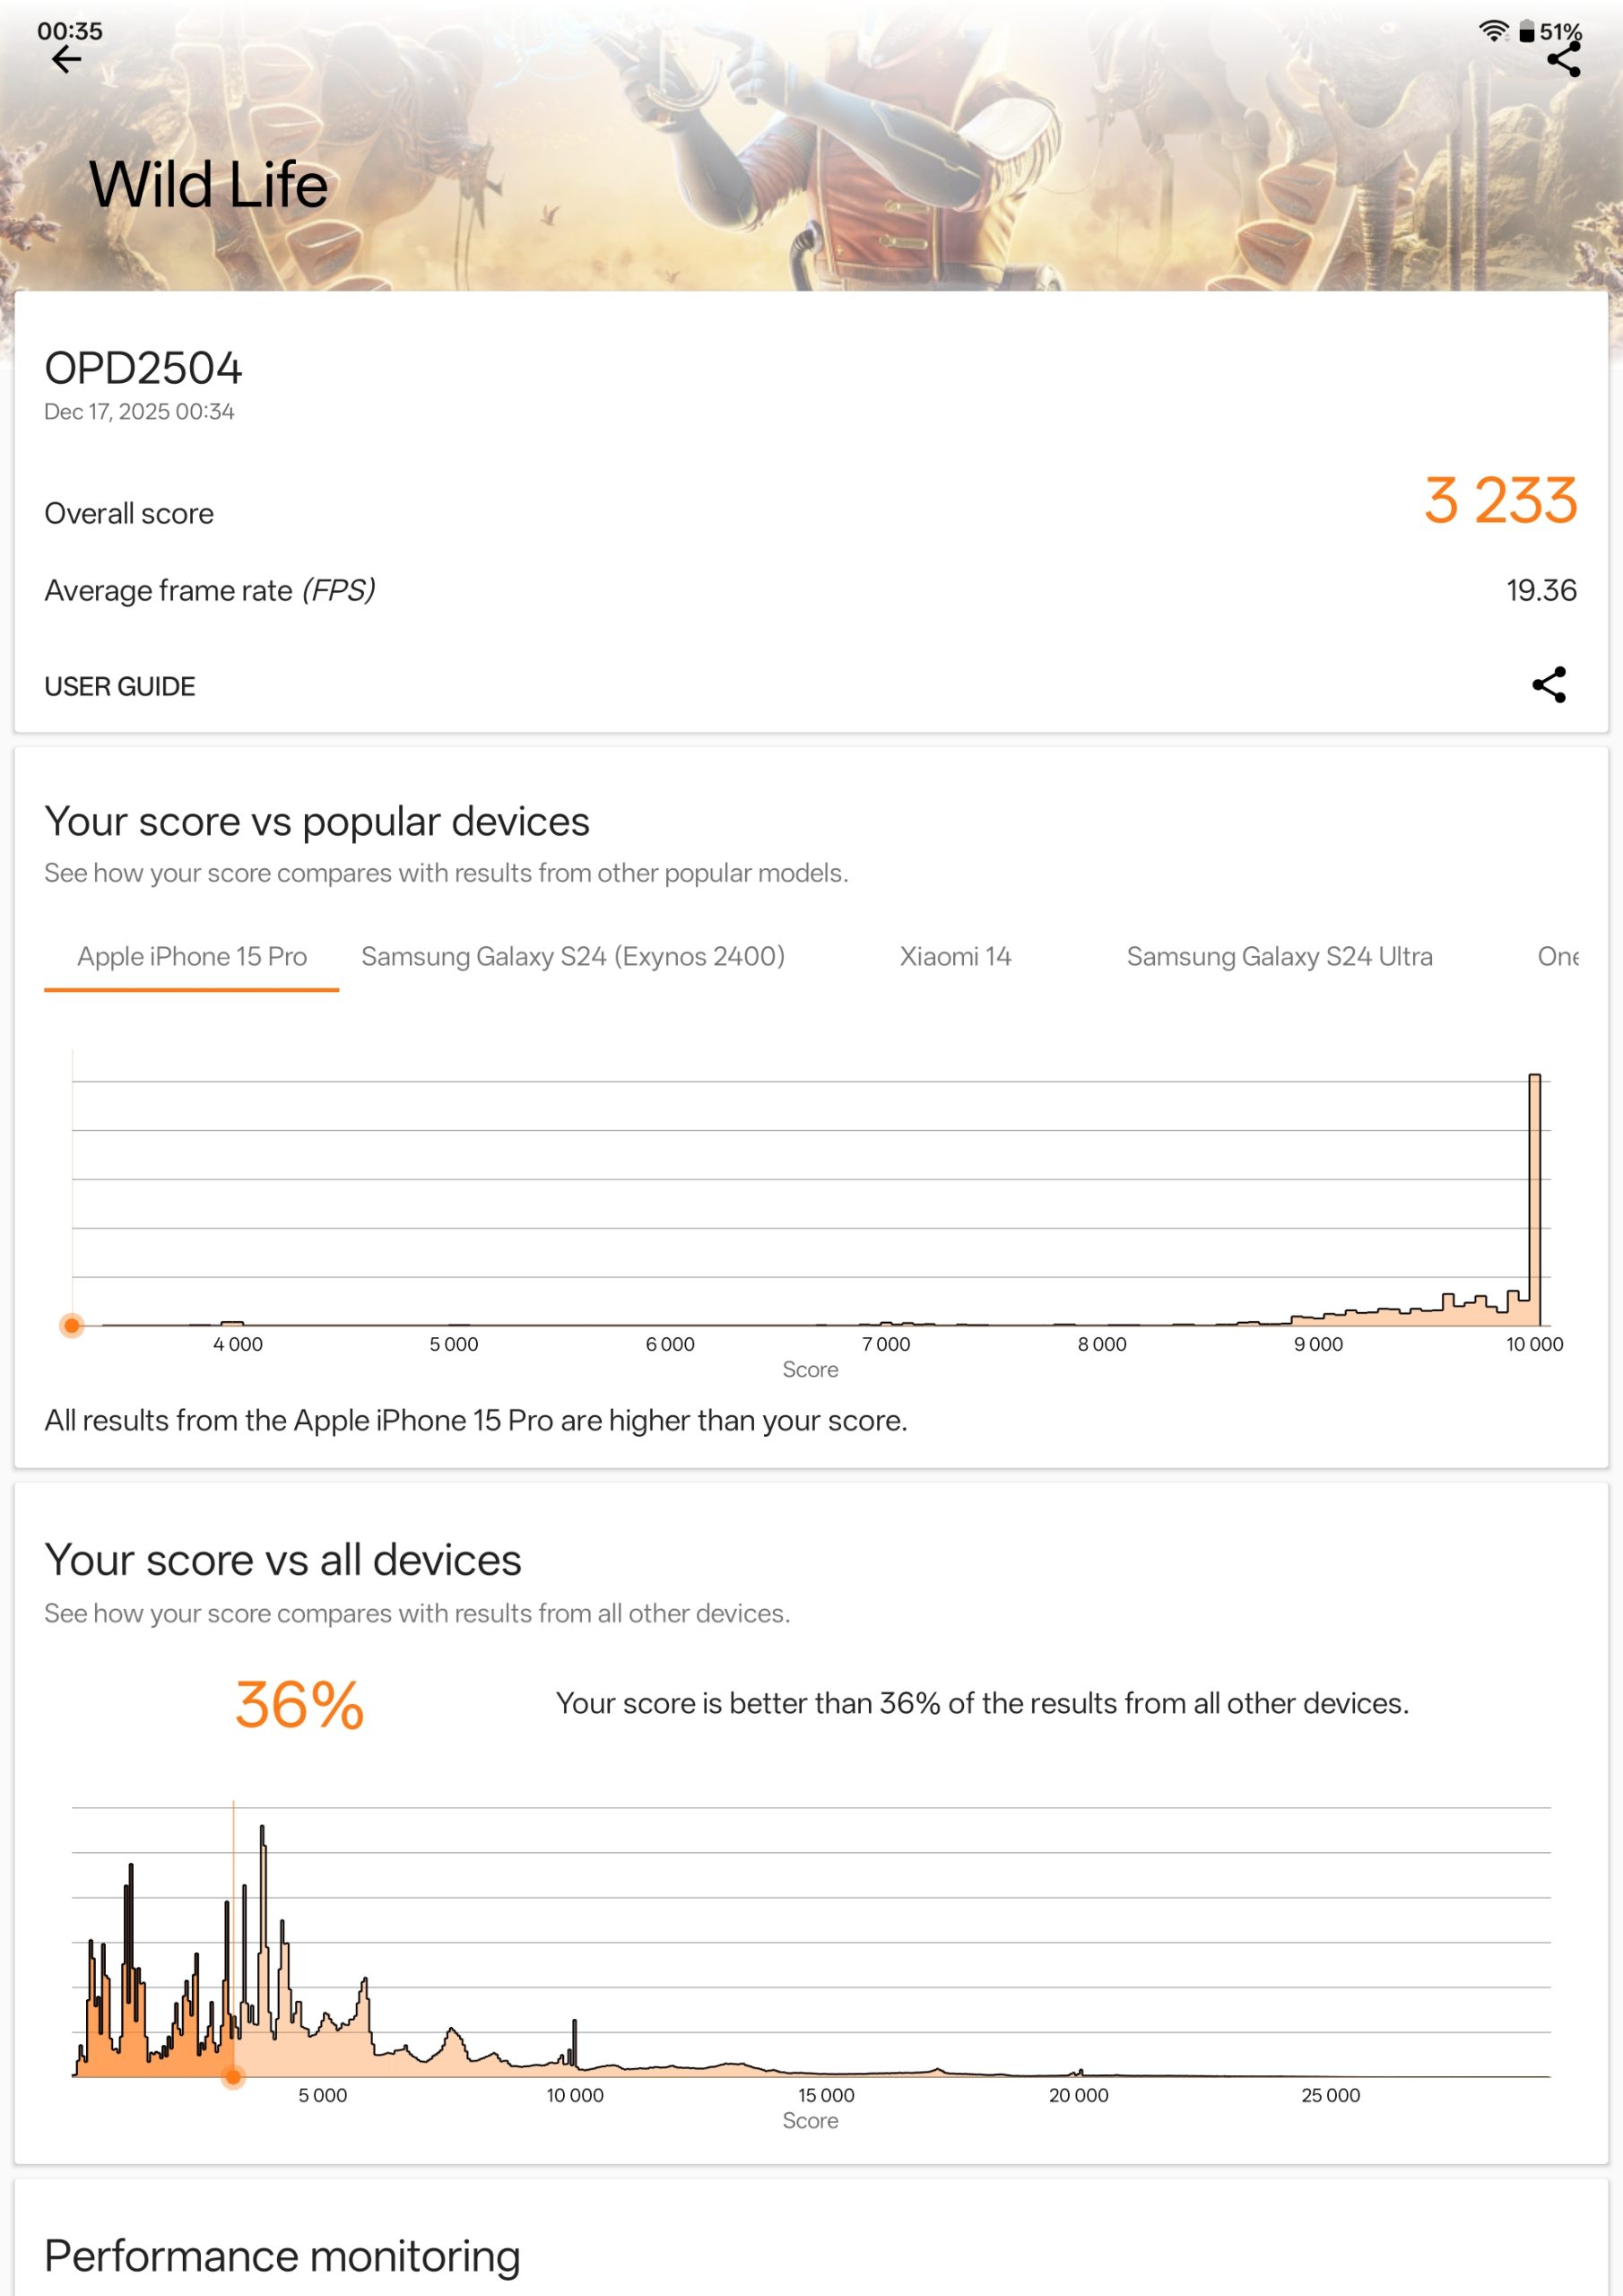The image size is (1623, 2296).
Task: Switch to Samsung Galaxy S24 (Exynos 2400) tab
Action: click(x=573, y=957)
